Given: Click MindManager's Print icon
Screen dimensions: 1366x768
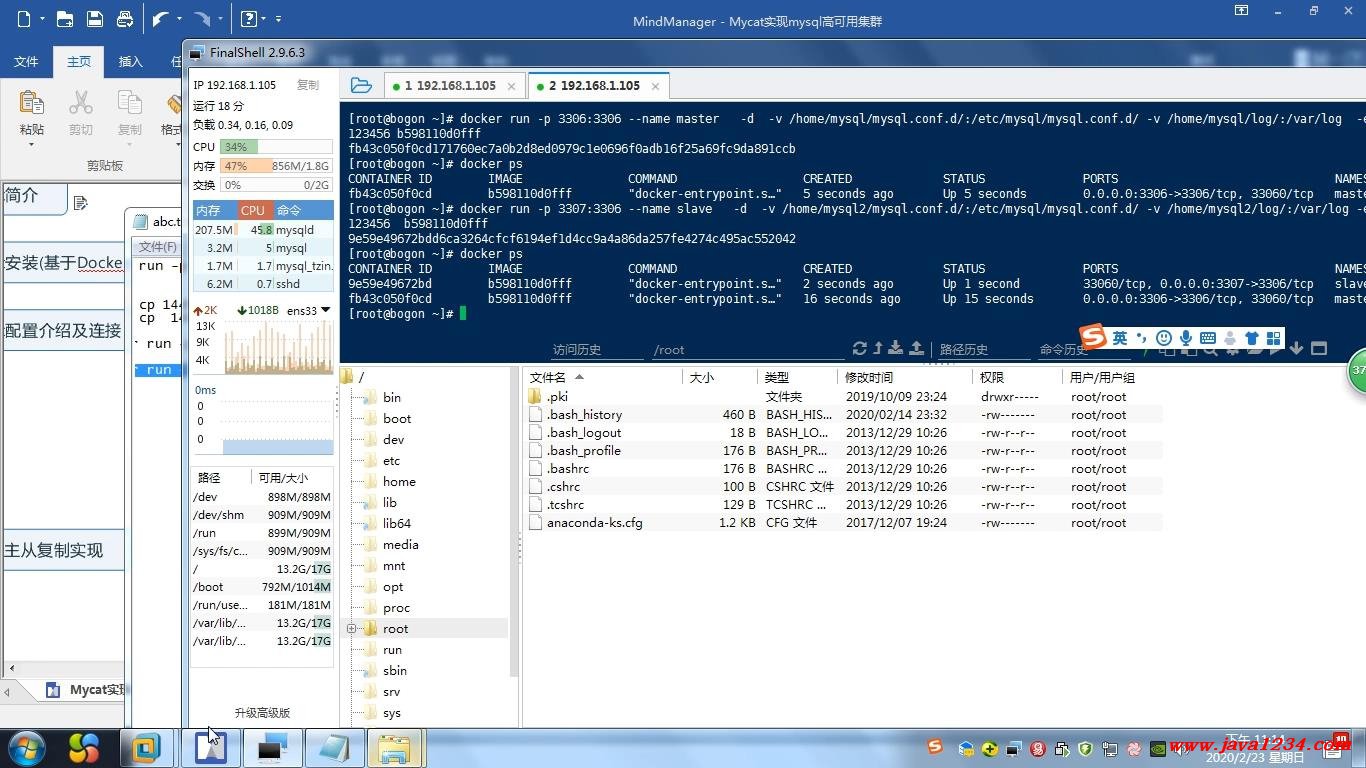Looking at the screenshot, I should coord(125,19).
